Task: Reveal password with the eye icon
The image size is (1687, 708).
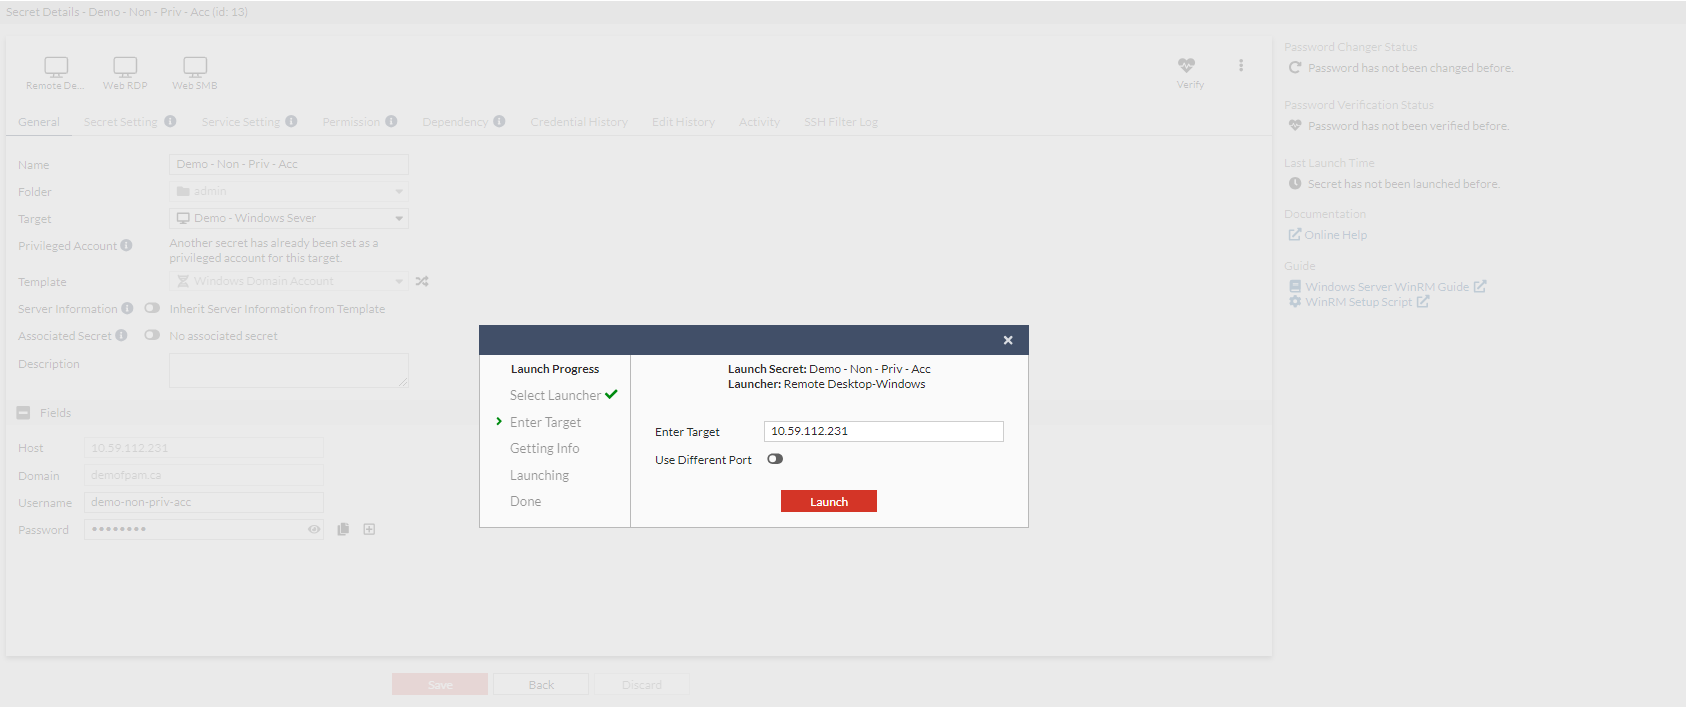Action: point(314,529)
